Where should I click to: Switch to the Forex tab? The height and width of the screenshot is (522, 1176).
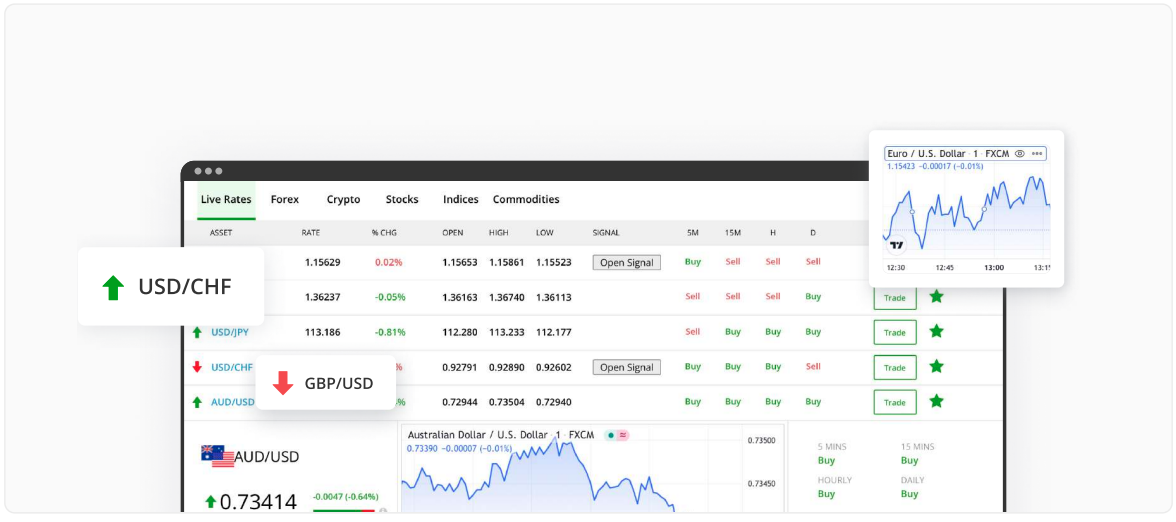tap(285, 199)
